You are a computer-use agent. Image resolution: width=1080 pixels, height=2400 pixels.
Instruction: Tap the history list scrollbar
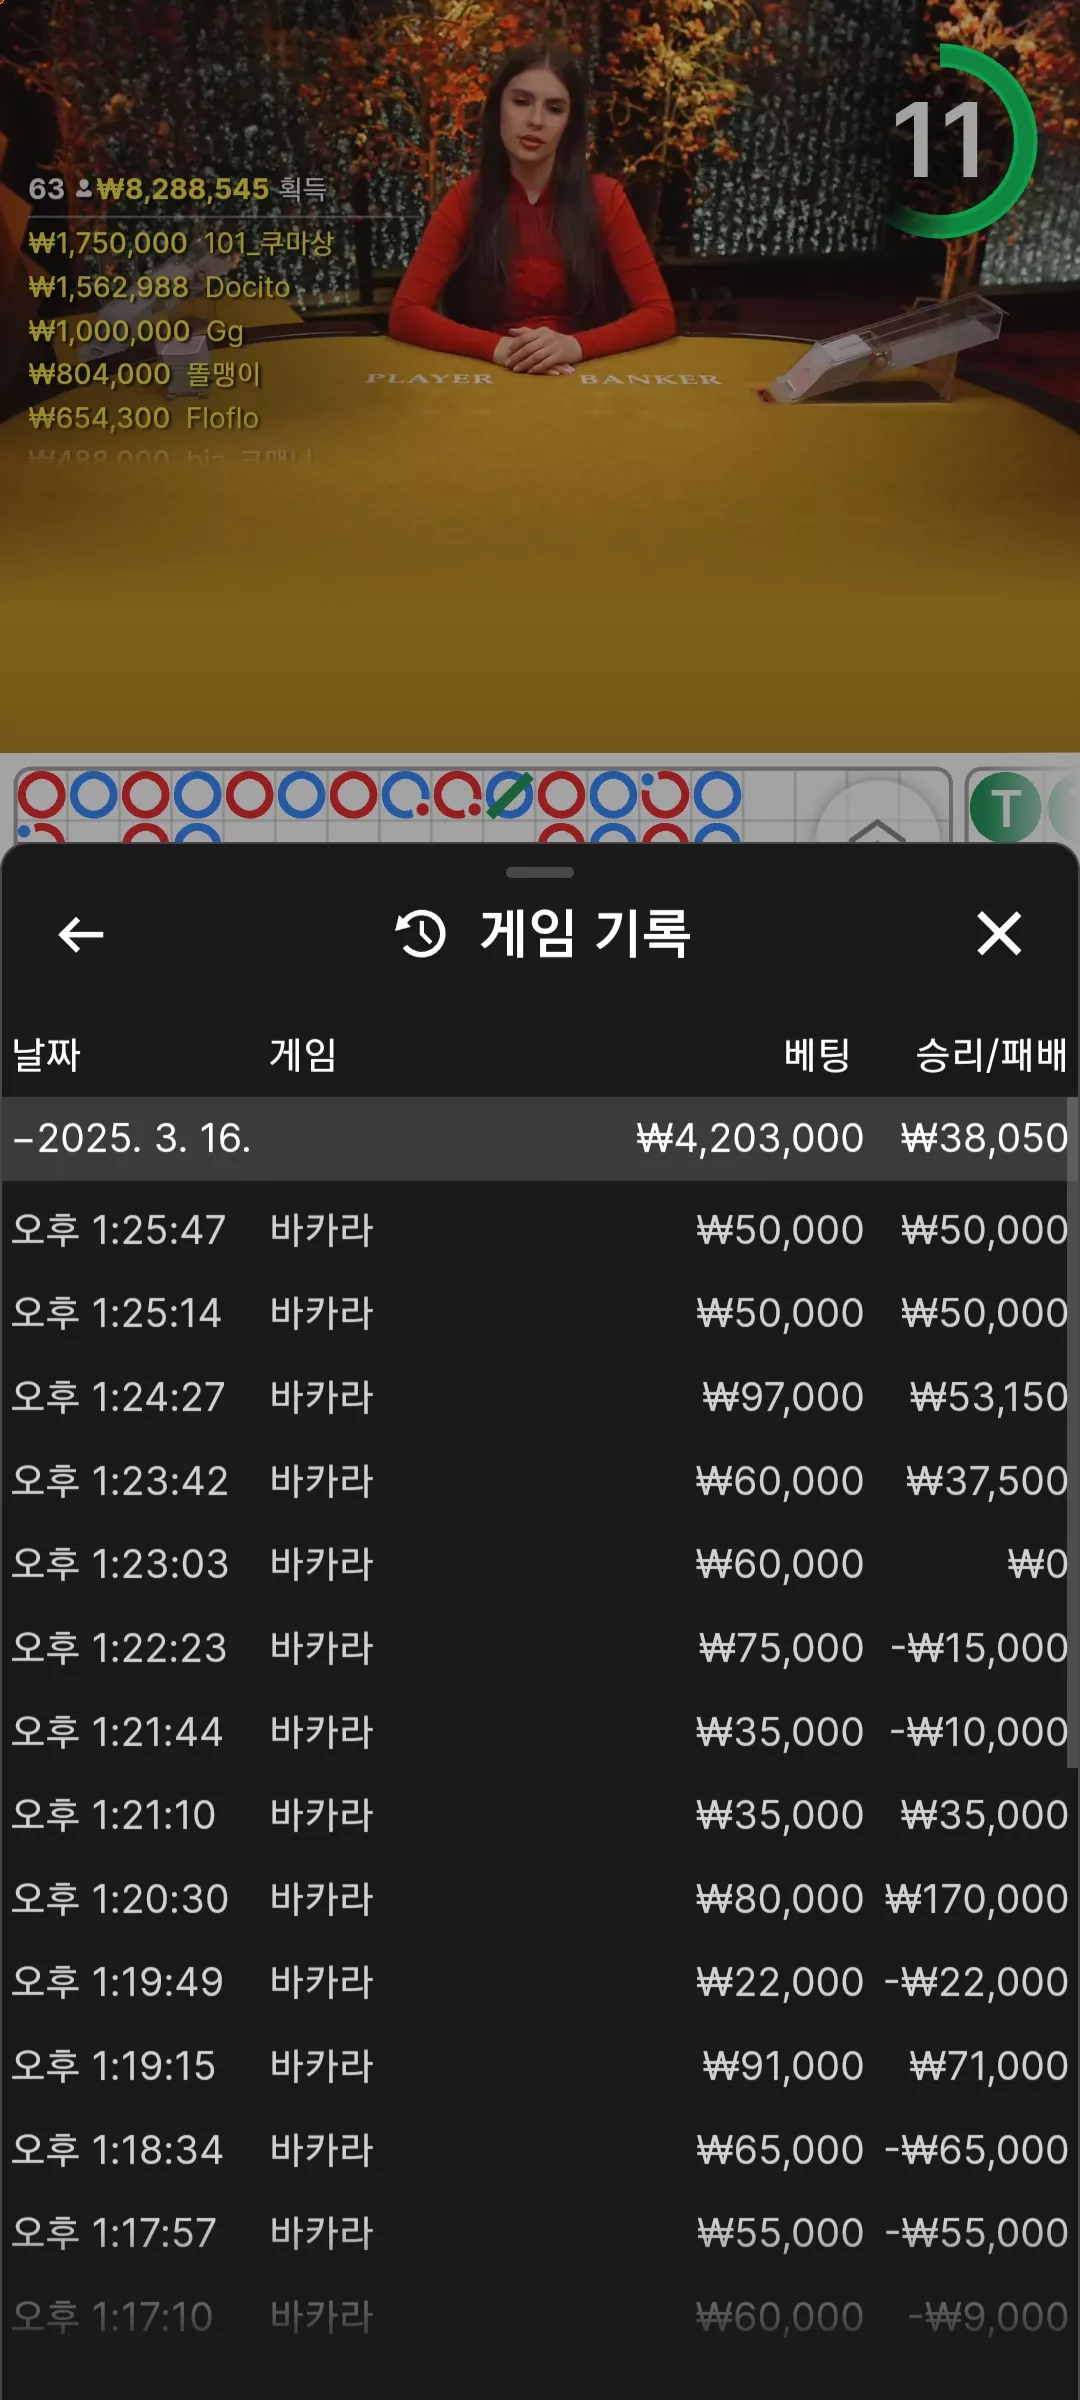1073,1432
